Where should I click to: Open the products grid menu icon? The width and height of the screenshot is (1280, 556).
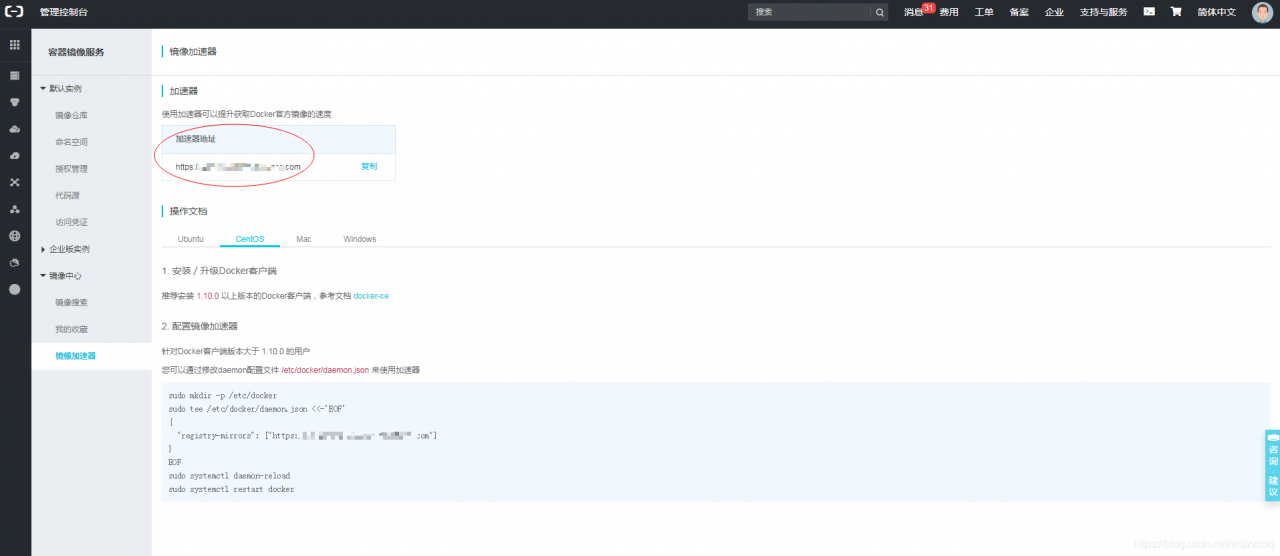pyautogui.click(x=15, y=45)
